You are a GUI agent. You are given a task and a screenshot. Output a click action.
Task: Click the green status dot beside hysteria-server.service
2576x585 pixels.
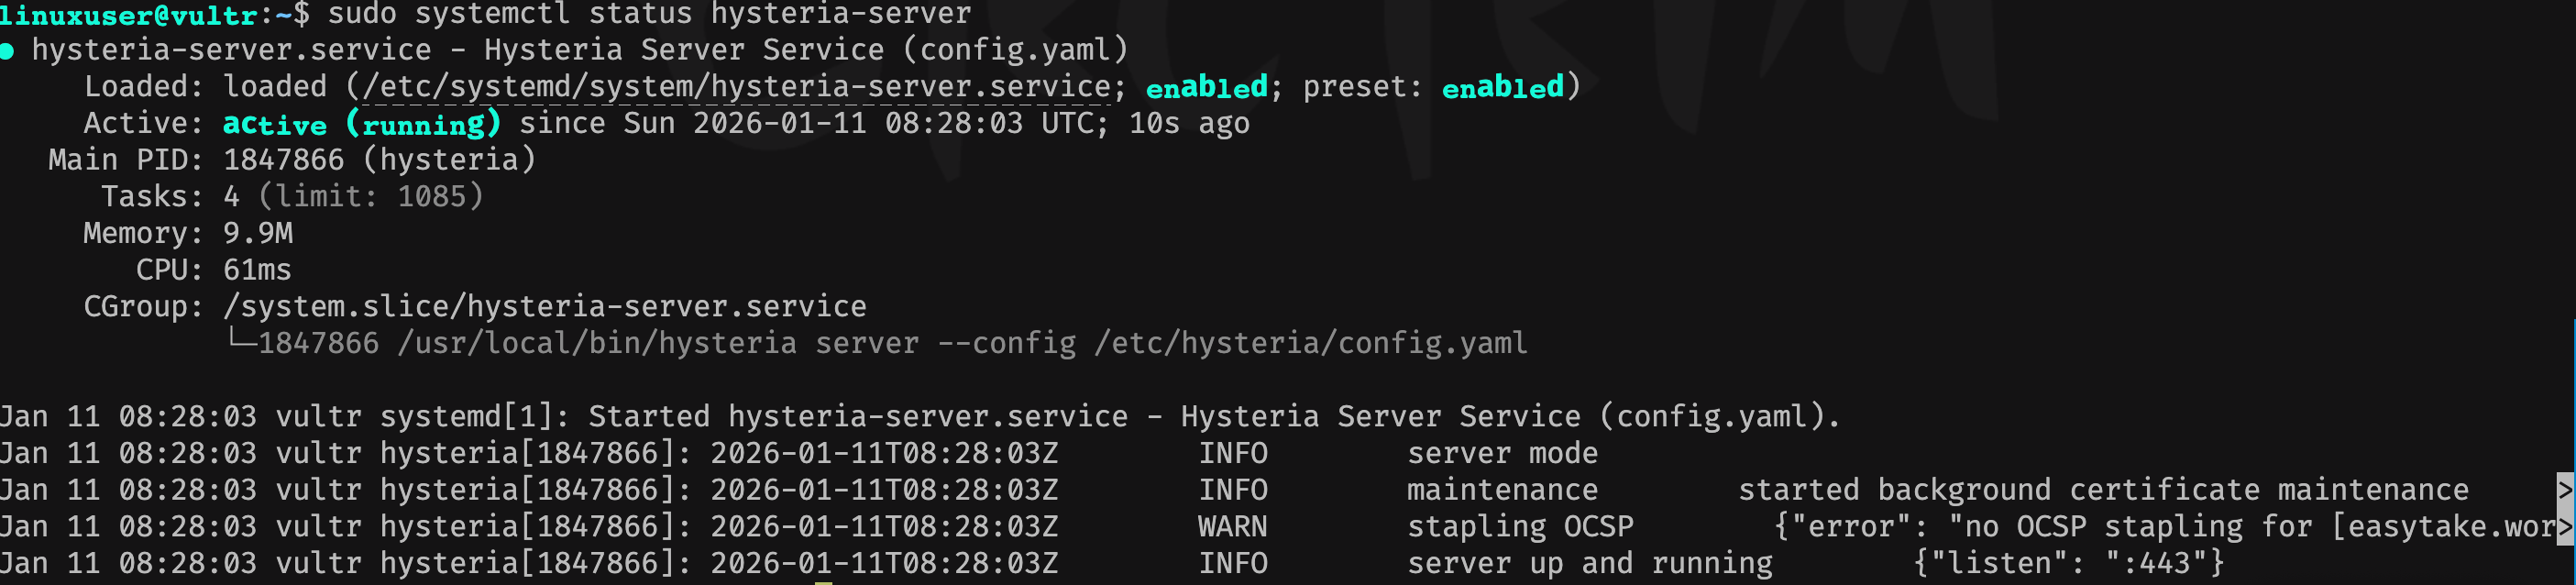pos(7,51)
